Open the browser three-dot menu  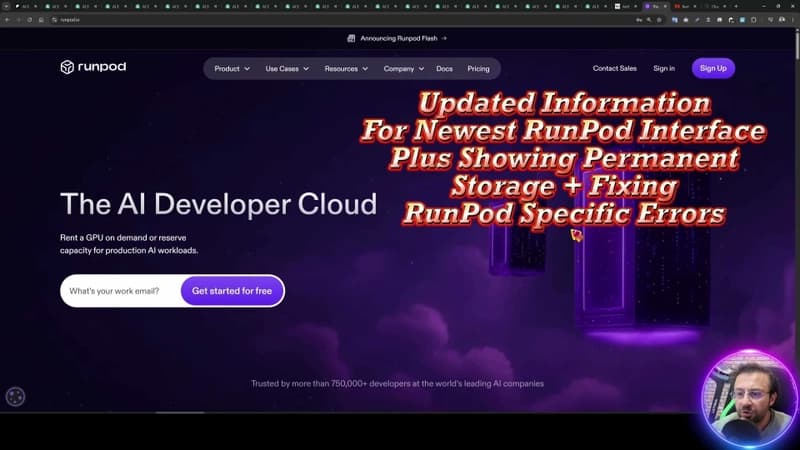(793, 20)
